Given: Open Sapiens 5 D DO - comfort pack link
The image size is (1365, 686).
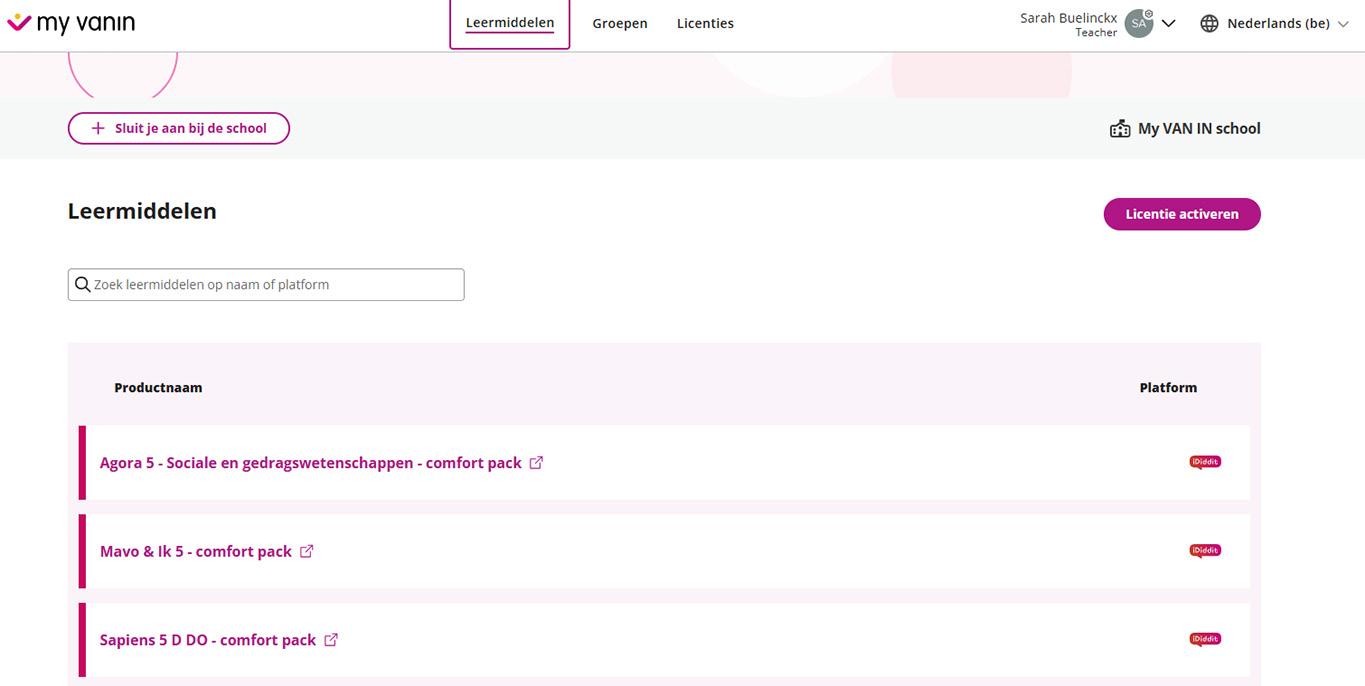Looking at the screenshot, I should click(x=208, y=640).
